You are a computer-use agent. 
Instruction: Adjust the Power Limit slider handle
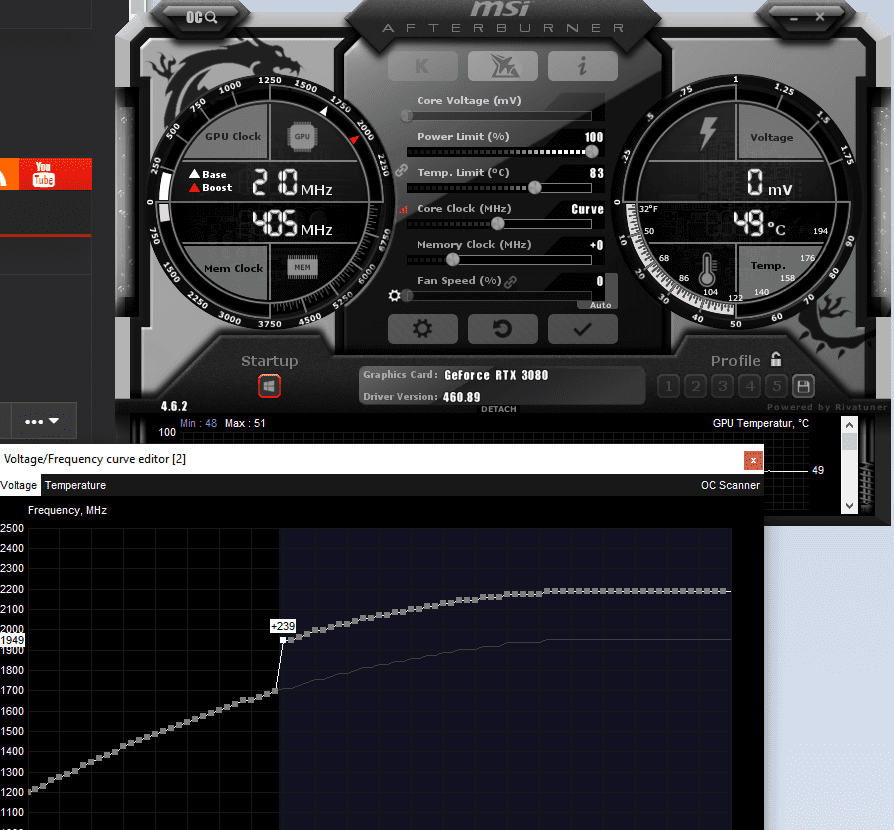[592, 152]
